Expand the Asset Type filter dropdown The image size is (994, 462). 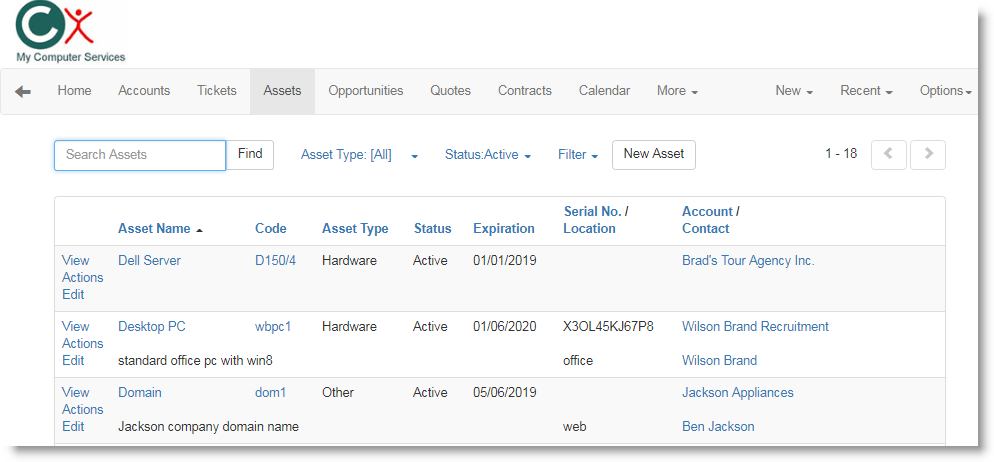point(359,155)
